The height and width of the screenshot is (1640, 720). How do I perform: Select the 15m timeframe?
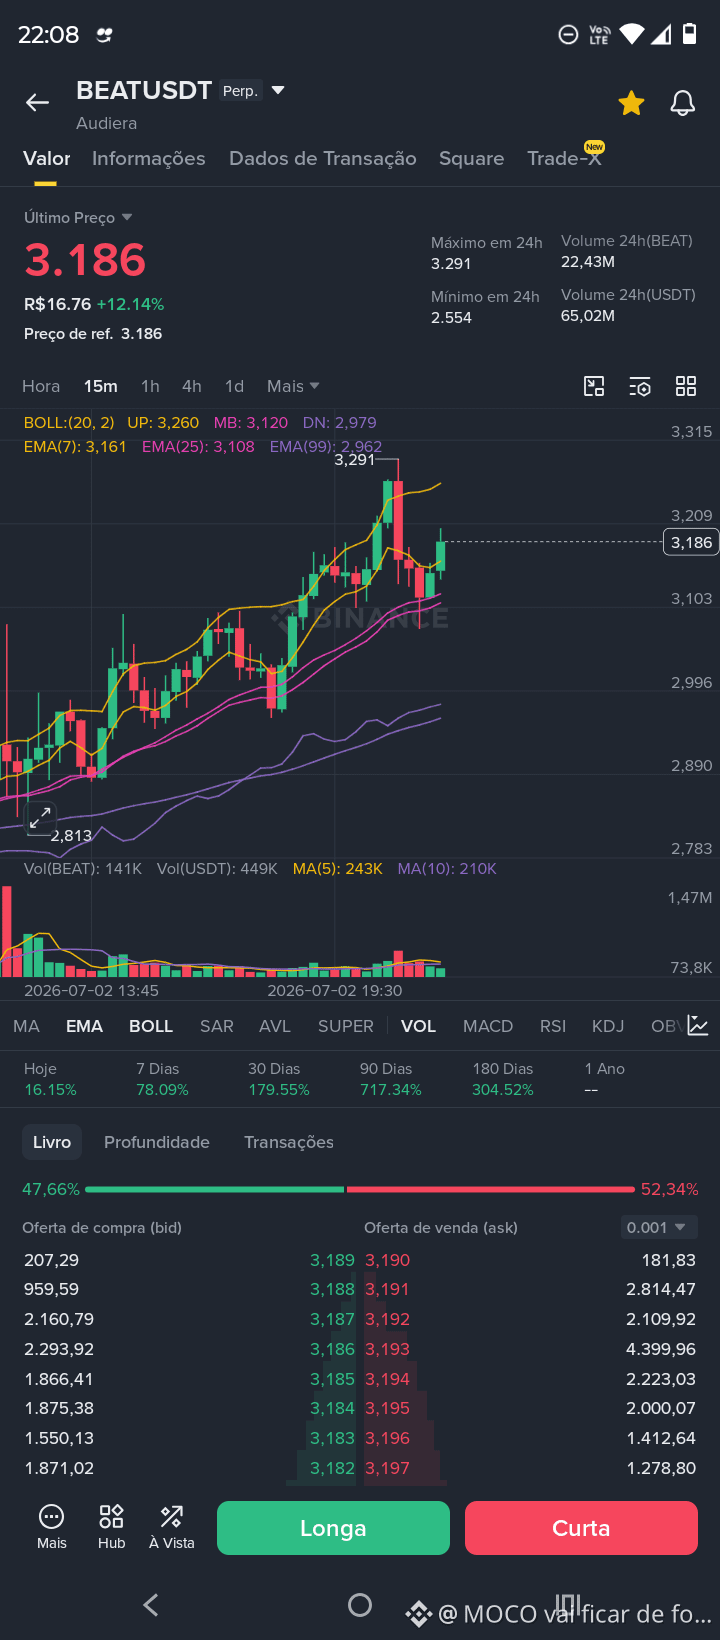click(x=101, y=386)
